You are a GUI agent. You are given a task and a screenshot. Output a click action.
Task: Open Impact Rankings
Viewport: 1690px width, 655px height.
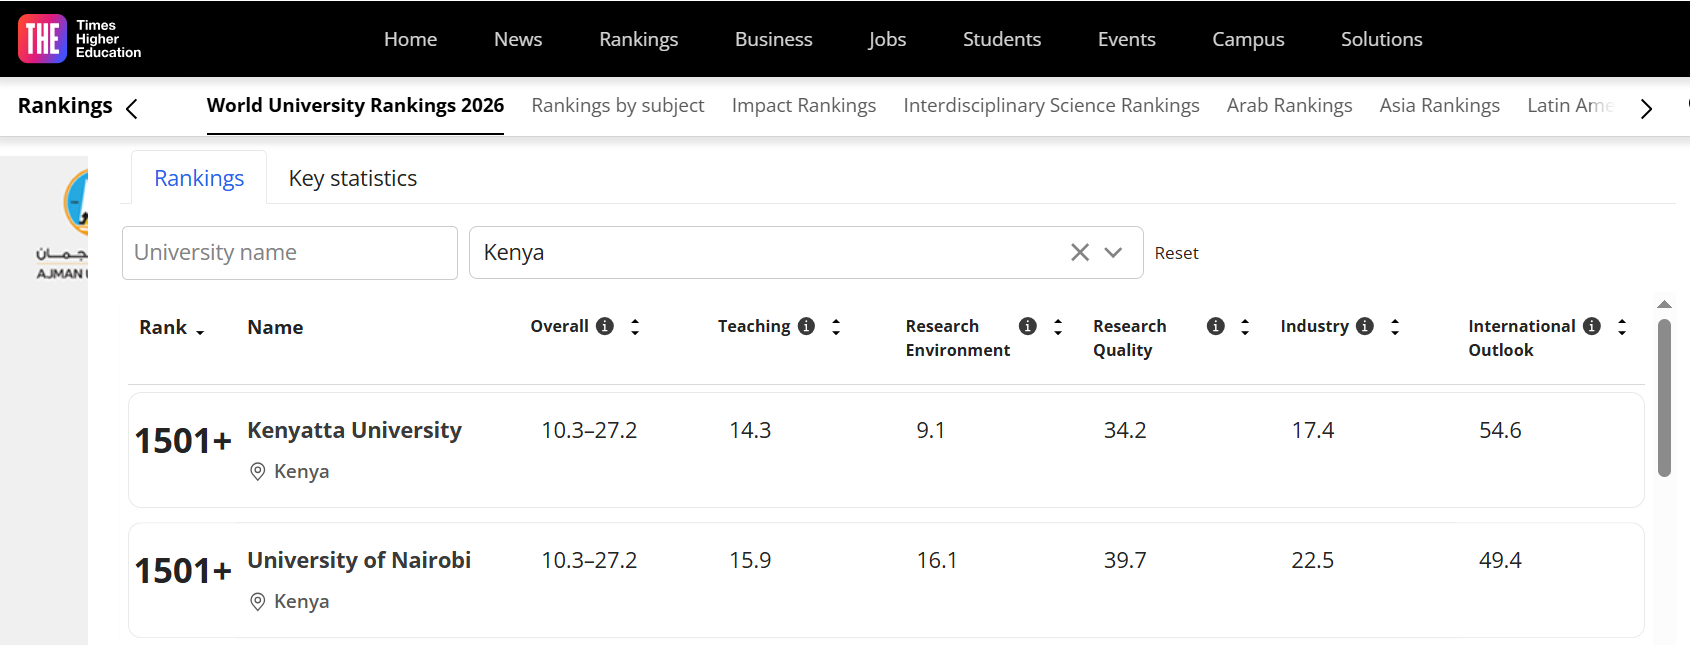point(804,105)
